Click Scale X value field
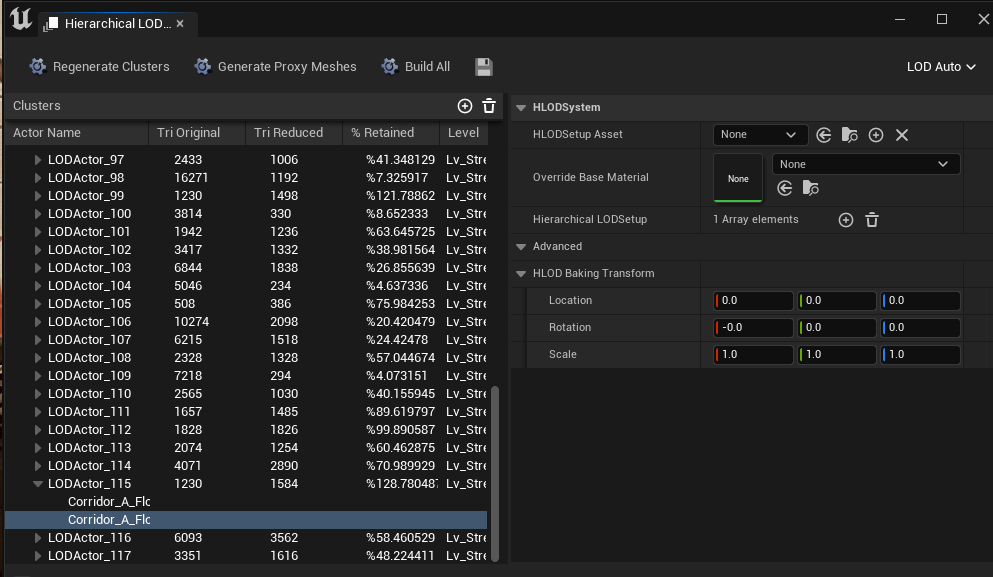This screenshot has width=993, height=577. (x=753, y=354)
